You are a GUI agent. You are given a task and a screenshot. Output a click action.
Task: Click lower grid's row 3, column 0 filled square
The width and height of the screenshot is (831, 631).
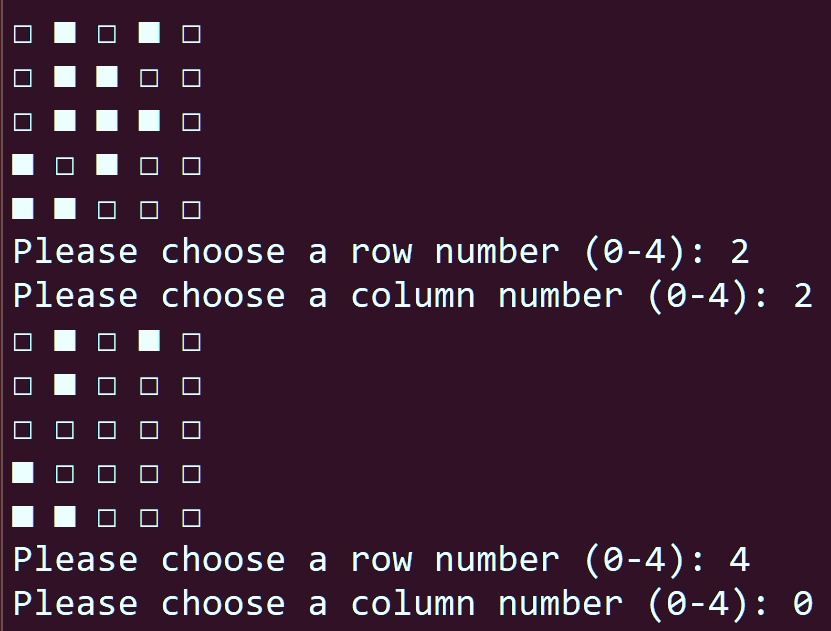coord(23,473)
